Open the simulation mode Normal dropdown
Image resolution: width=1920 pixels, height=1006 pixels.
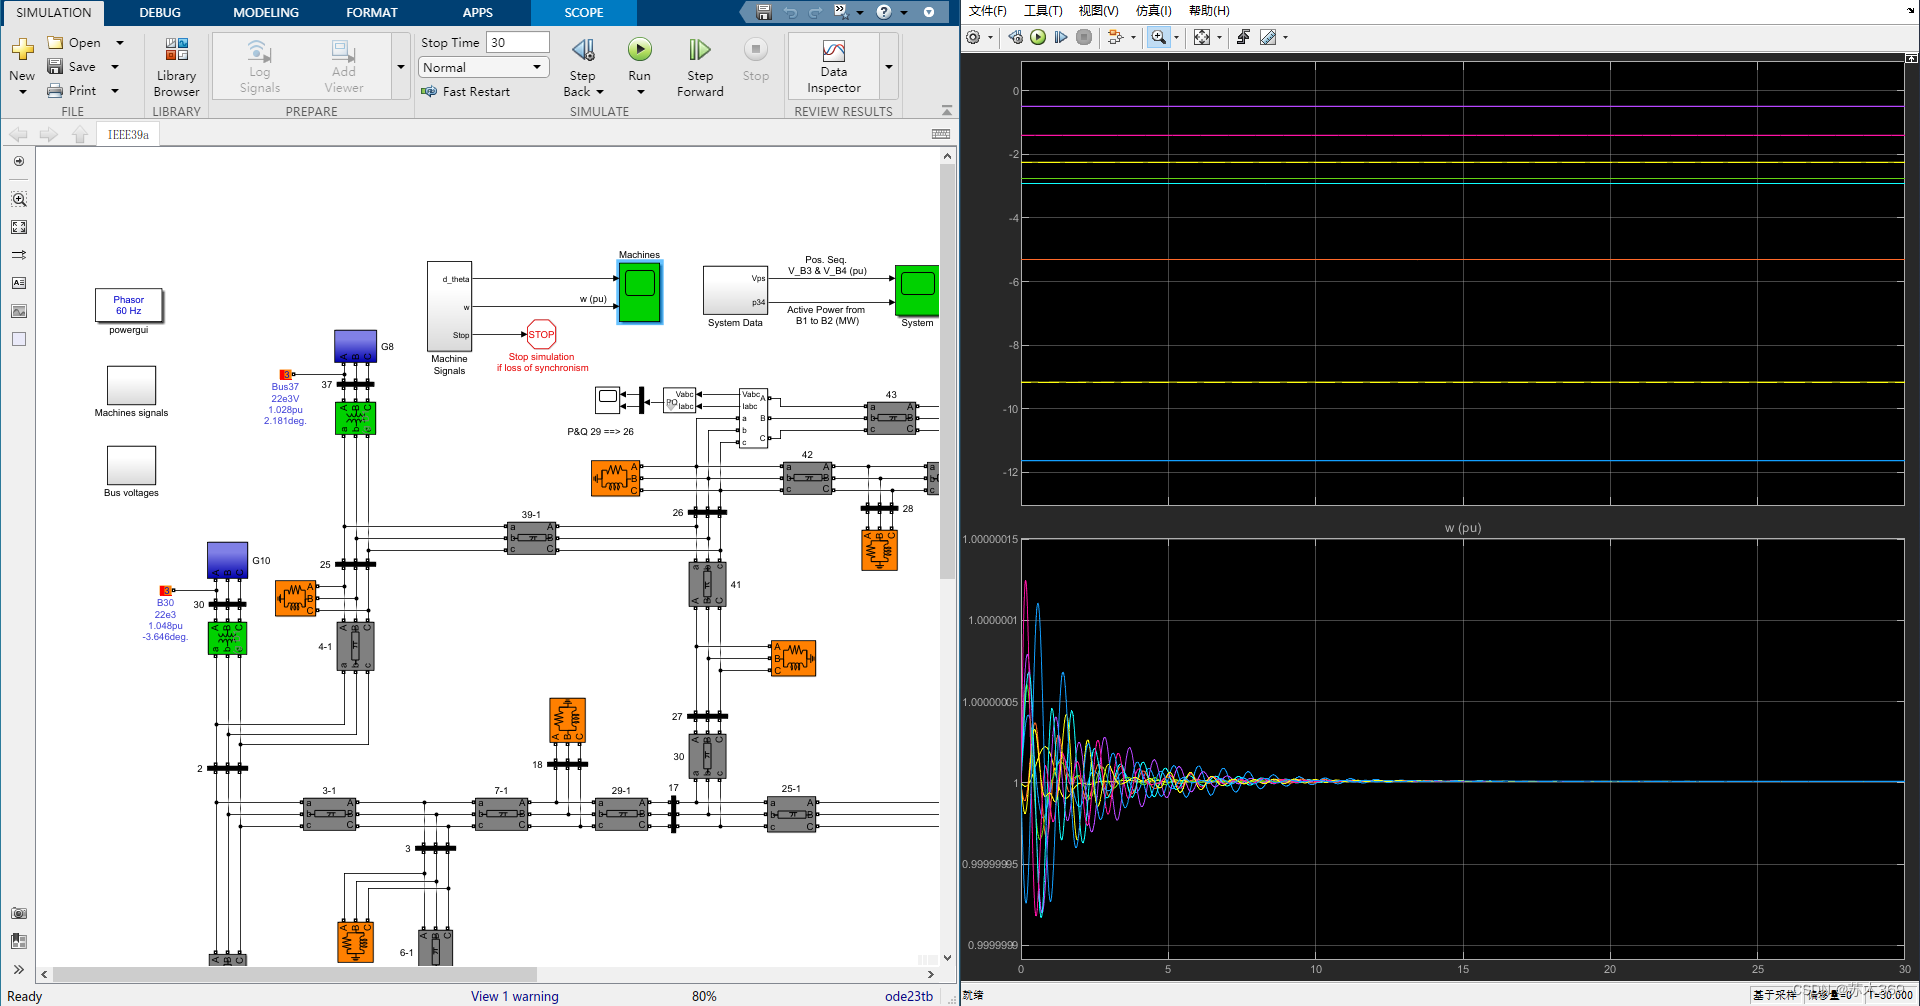[484, 67]
